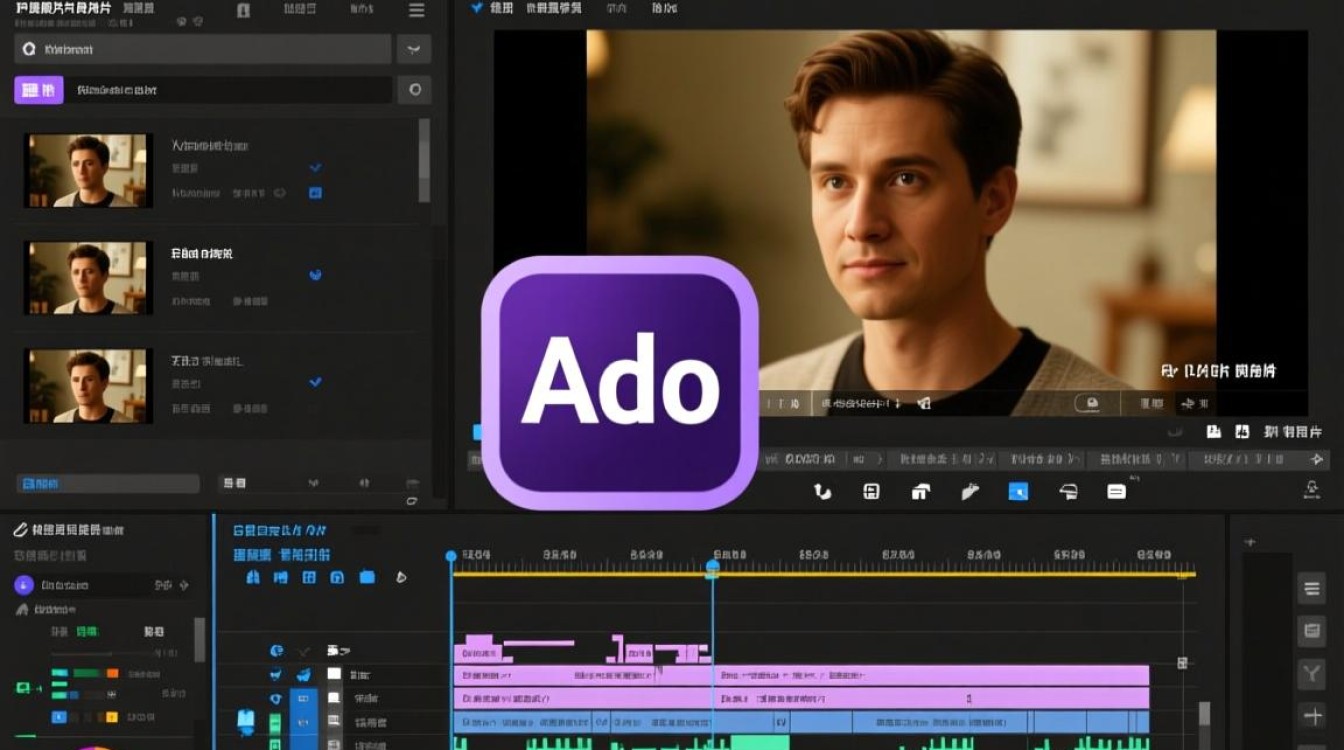Click the preview video frame
The width and height of the screenshot is (1344, 750).
point(901,222)
